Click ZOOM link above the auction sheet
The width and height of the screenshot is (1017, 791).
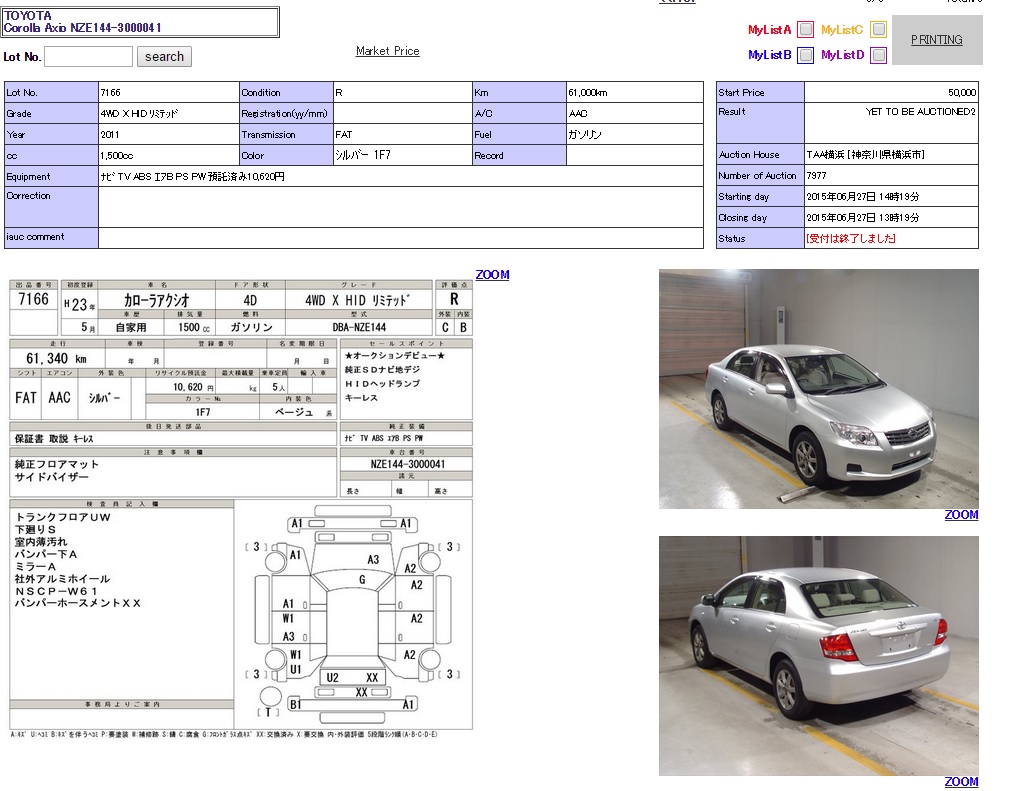point(492,275)
